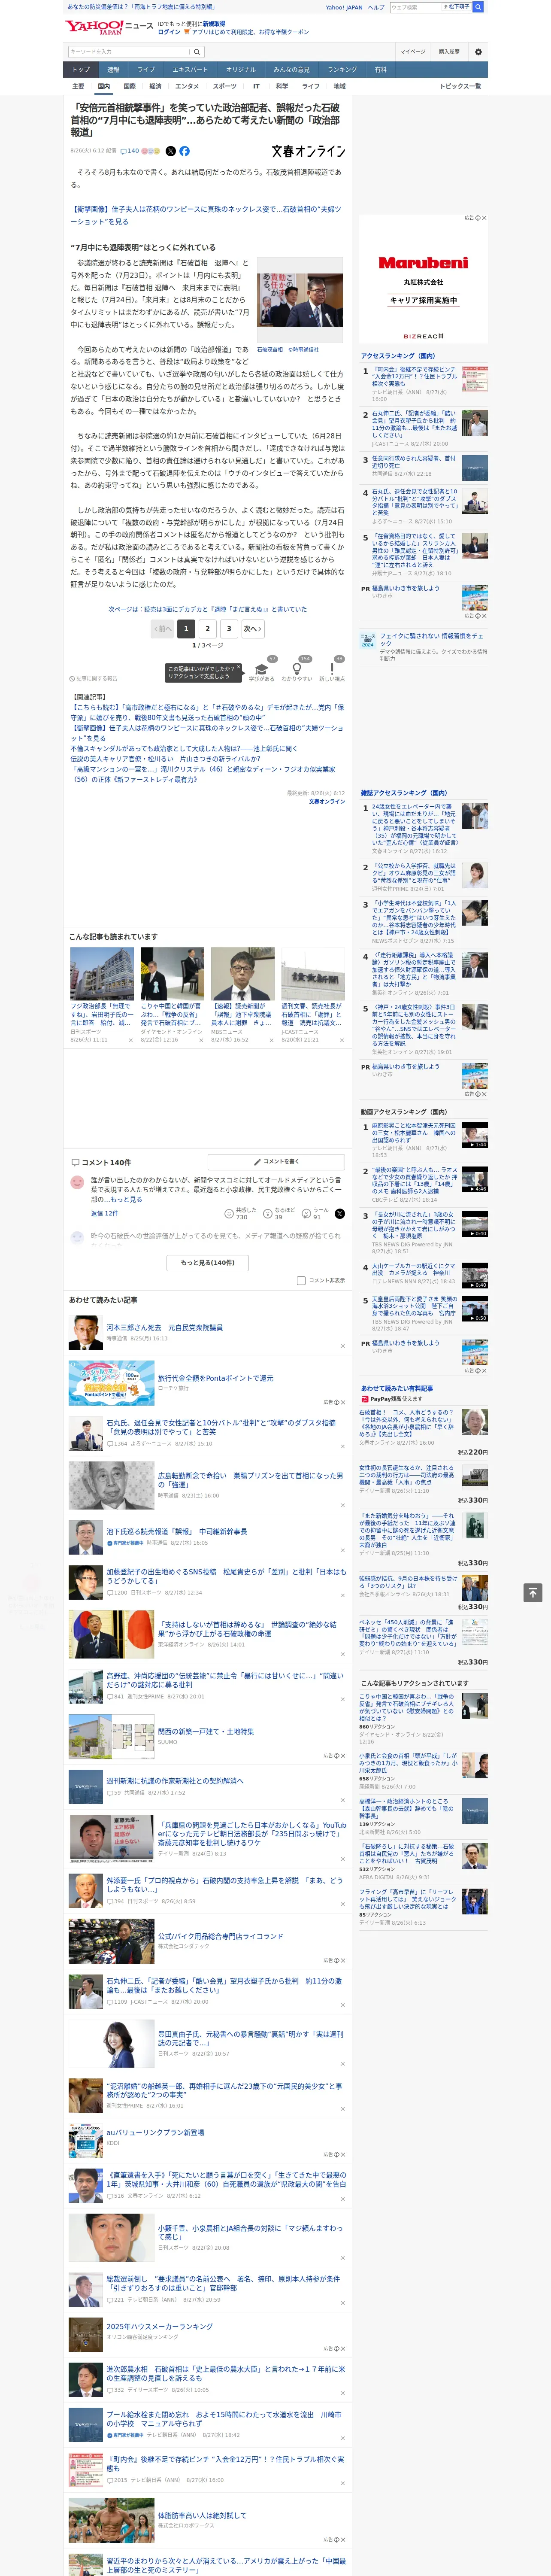Screen dimensions: 551x2576
Task: Open first ranked article in アクセスランキング
Action: [414, 377]
